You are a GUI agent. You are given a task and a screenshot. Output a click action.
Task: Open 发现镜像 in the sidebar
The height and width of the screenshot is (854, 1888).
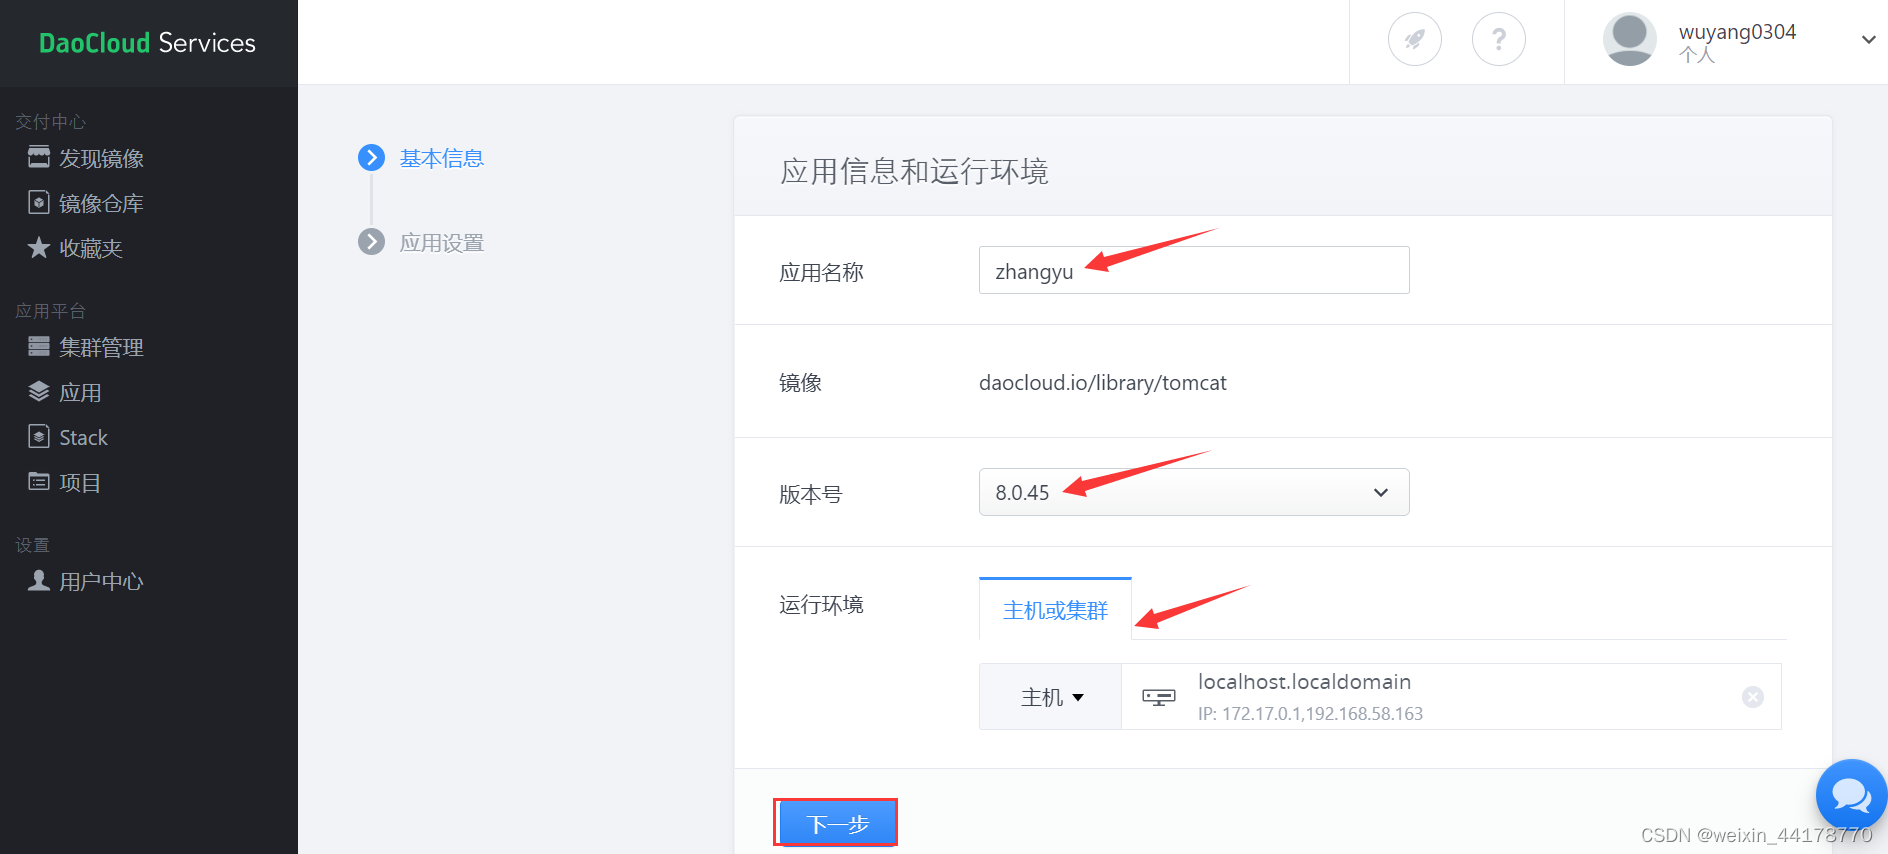coord(101,158)
